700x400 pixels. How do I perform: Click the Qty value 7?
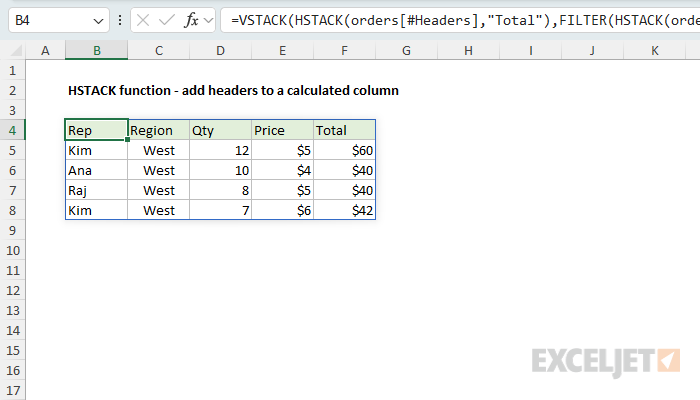tap(221, 210)
